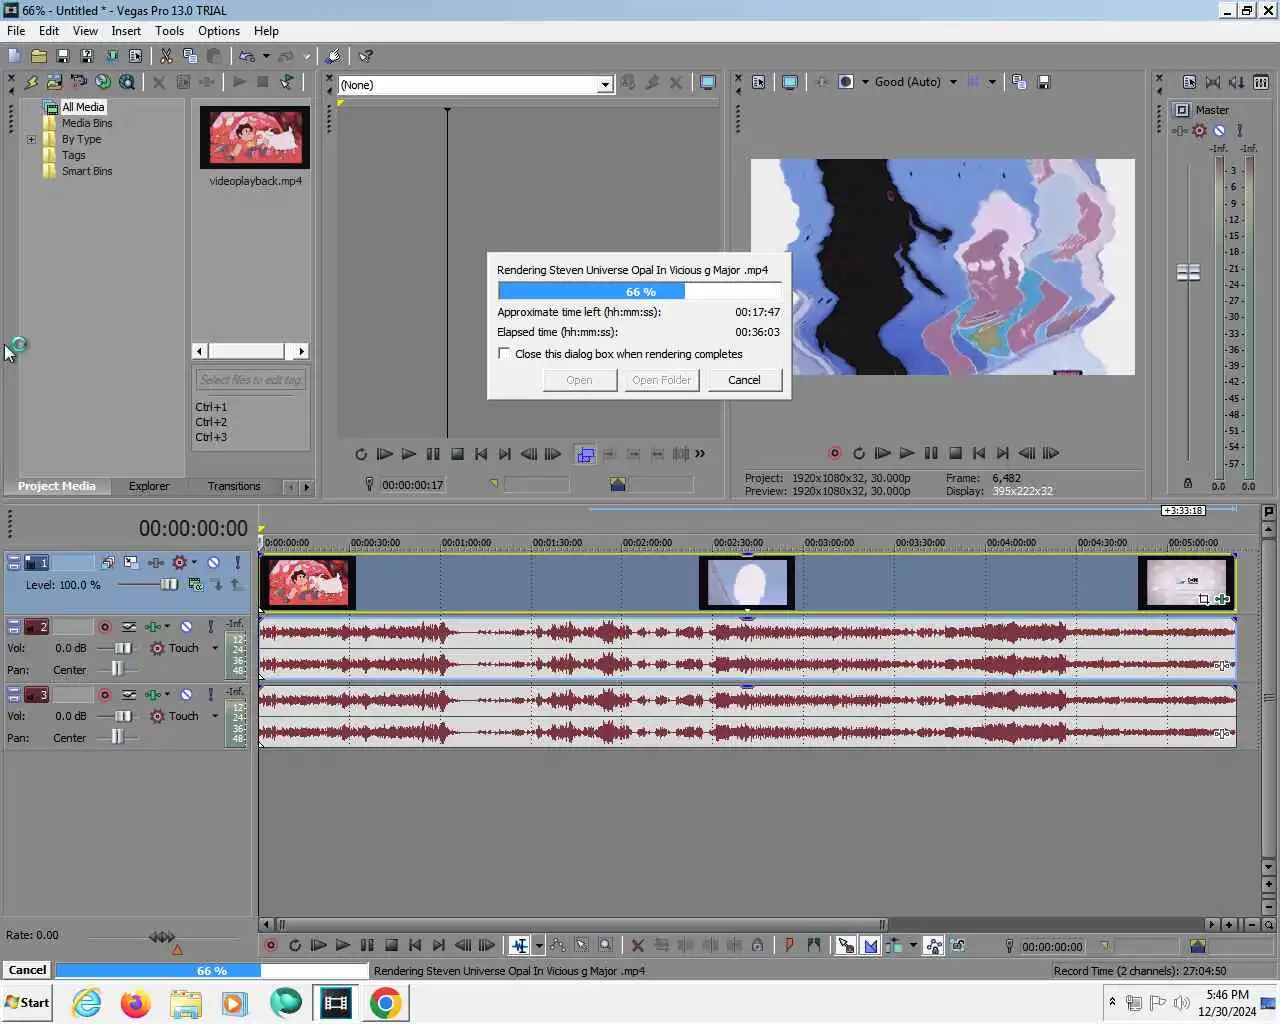
Task: Open the File menu
Action: pos(16,31)
